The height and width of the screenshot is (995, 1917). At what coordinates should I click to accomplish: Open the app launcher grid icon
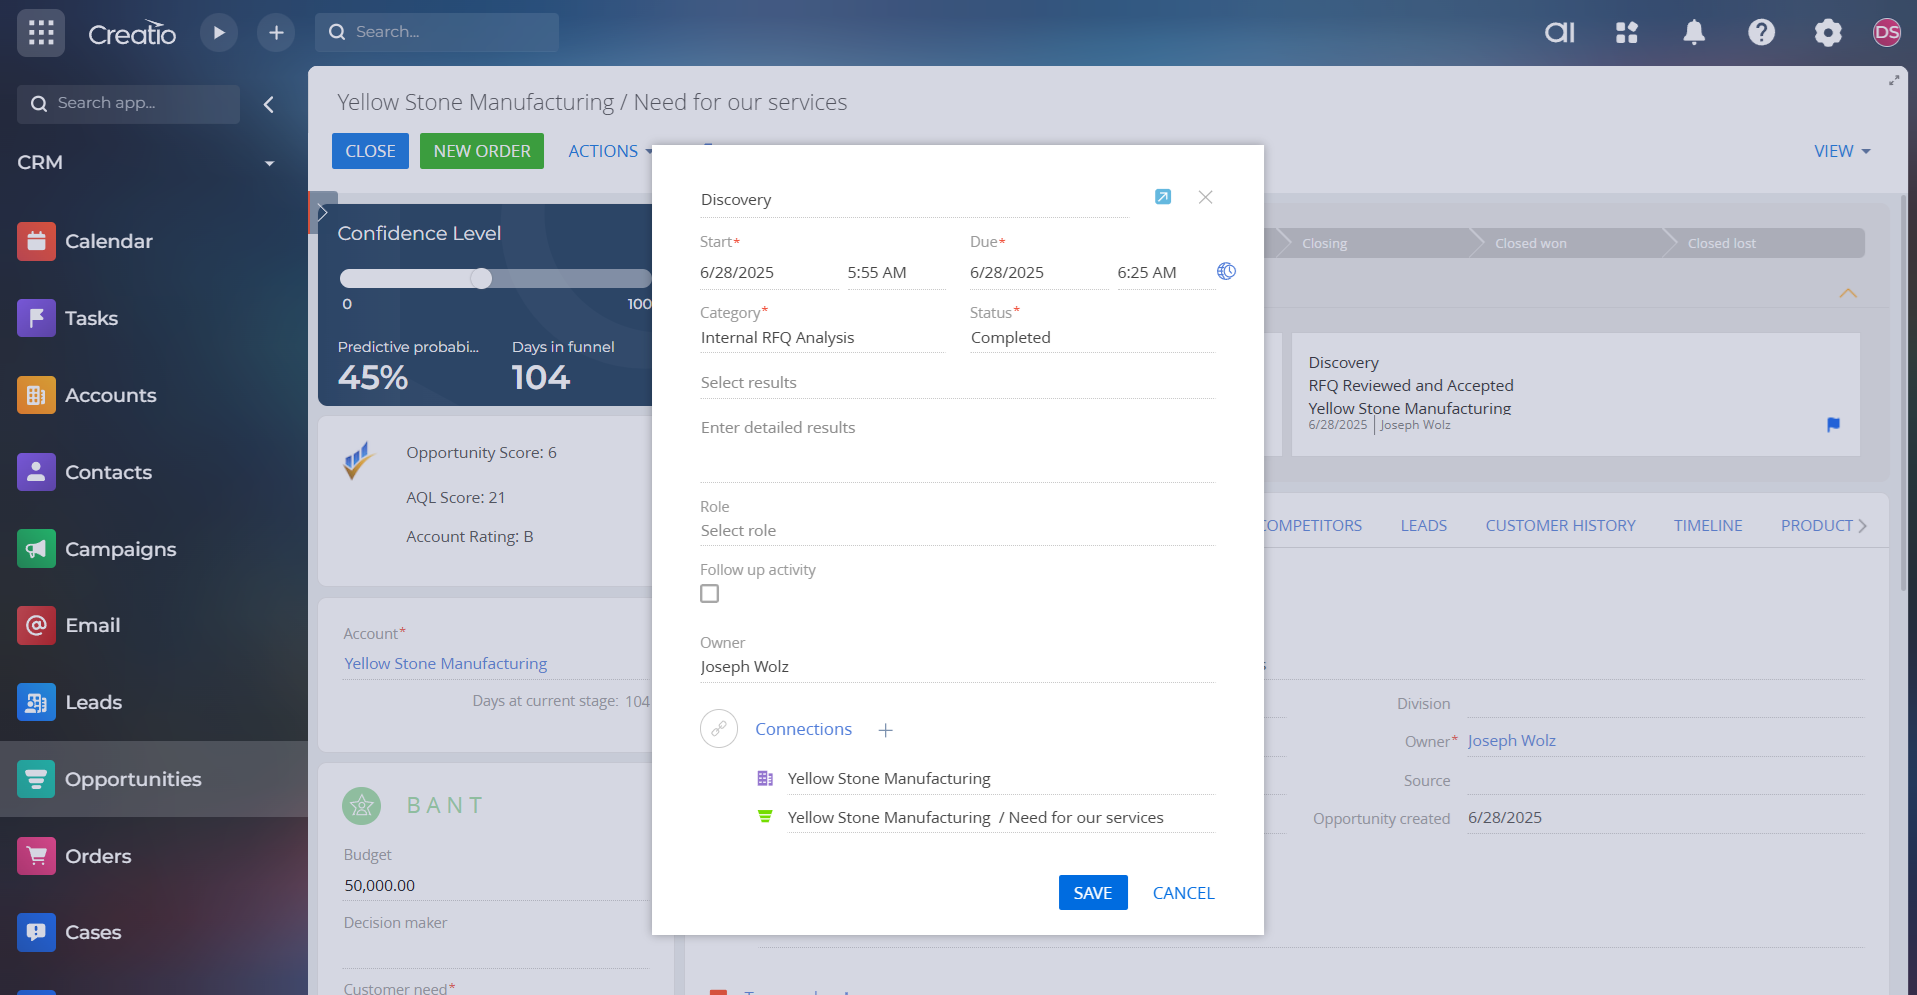(41, 33)
